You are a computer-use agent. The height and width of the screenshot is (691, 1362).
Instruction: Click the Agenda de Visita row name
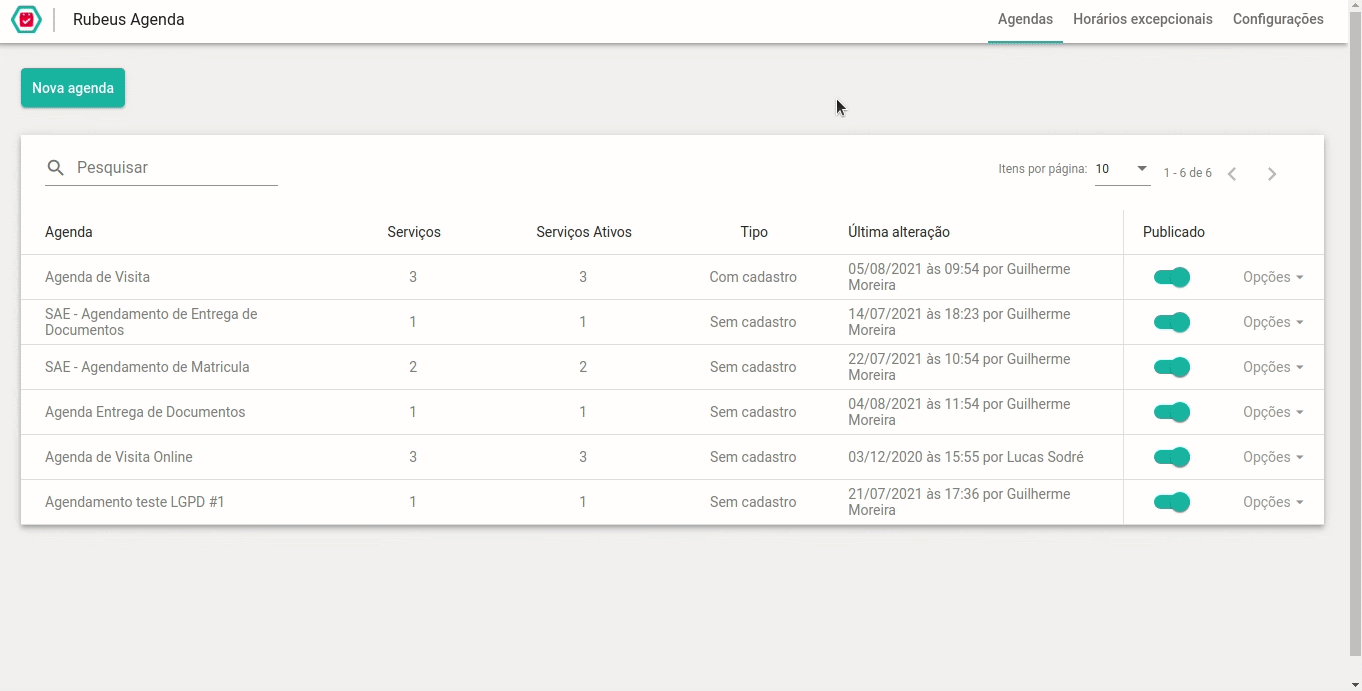point(97,277)
